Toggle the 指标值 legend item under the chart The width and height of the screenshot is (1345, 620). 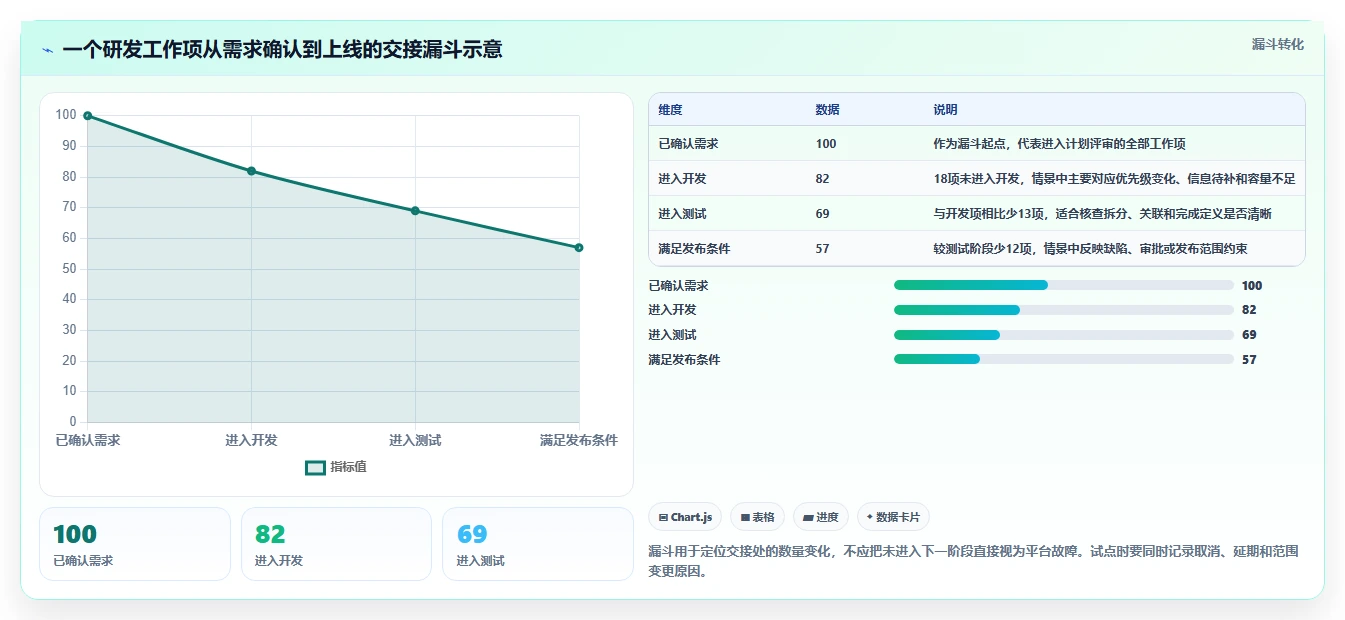pyautogui.click(x=336, y=467)
